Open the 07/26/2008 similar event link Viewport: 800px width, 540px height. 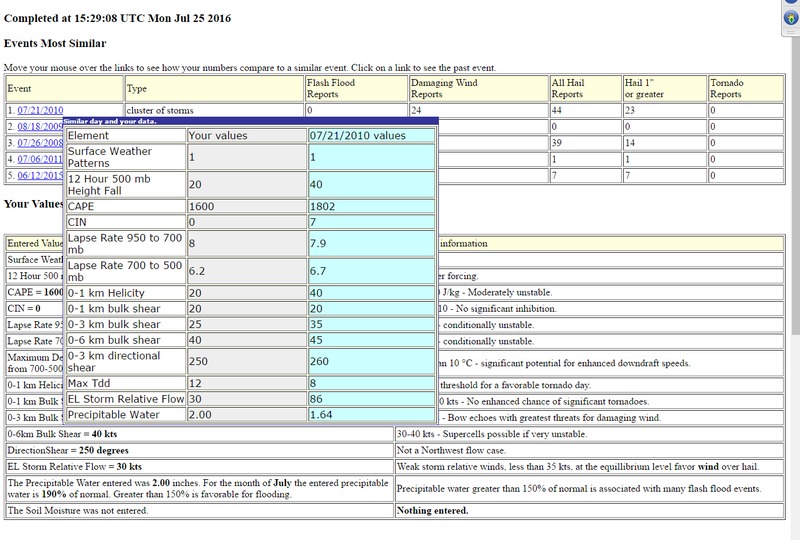point(40,143)
